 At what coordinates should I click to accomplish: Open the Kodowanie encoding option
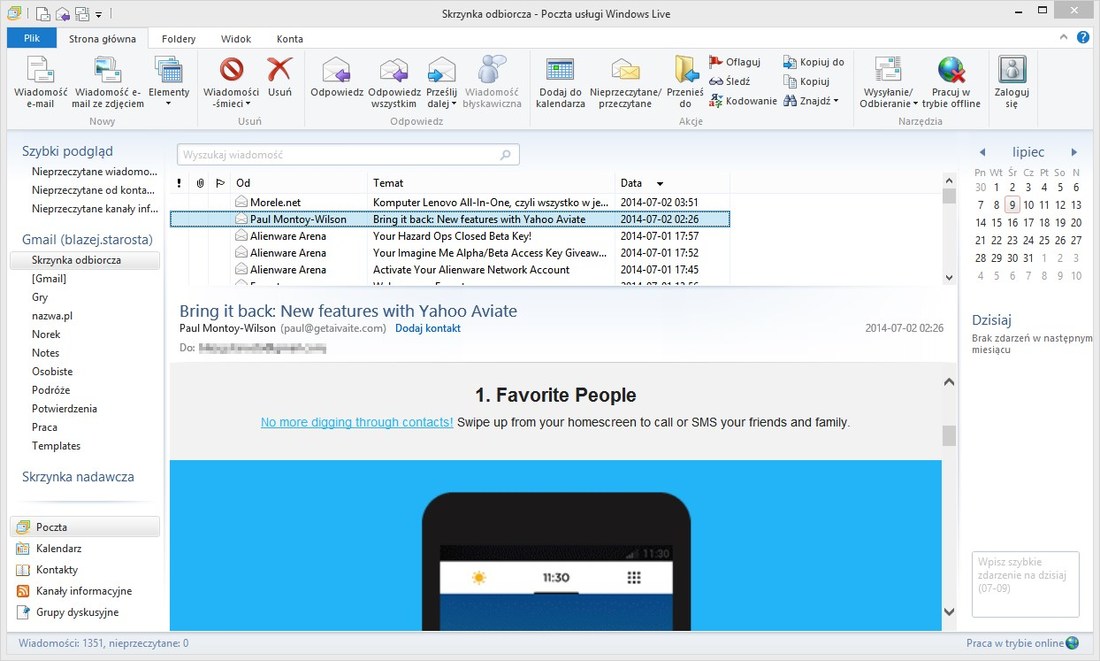click(x=742, y=101)
